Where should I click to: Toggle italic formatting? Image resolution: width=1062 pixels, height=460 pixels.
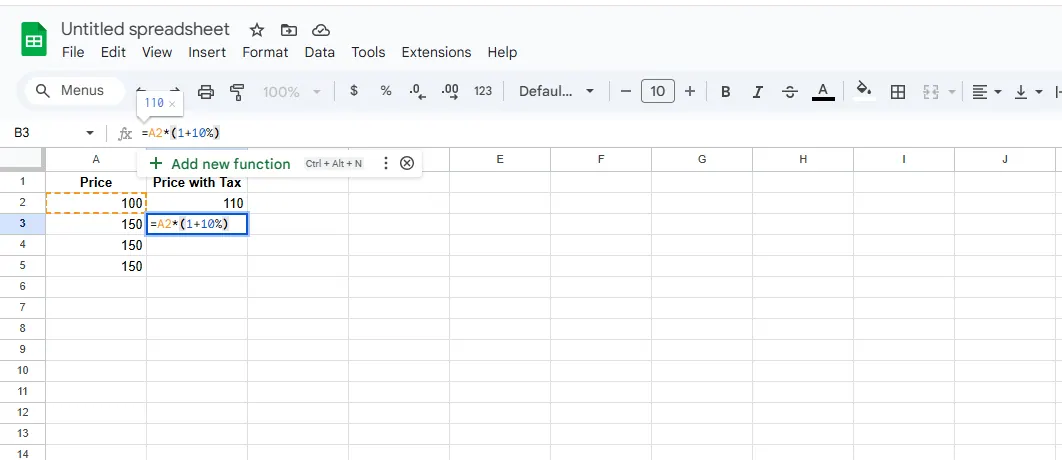pos(758,92)
